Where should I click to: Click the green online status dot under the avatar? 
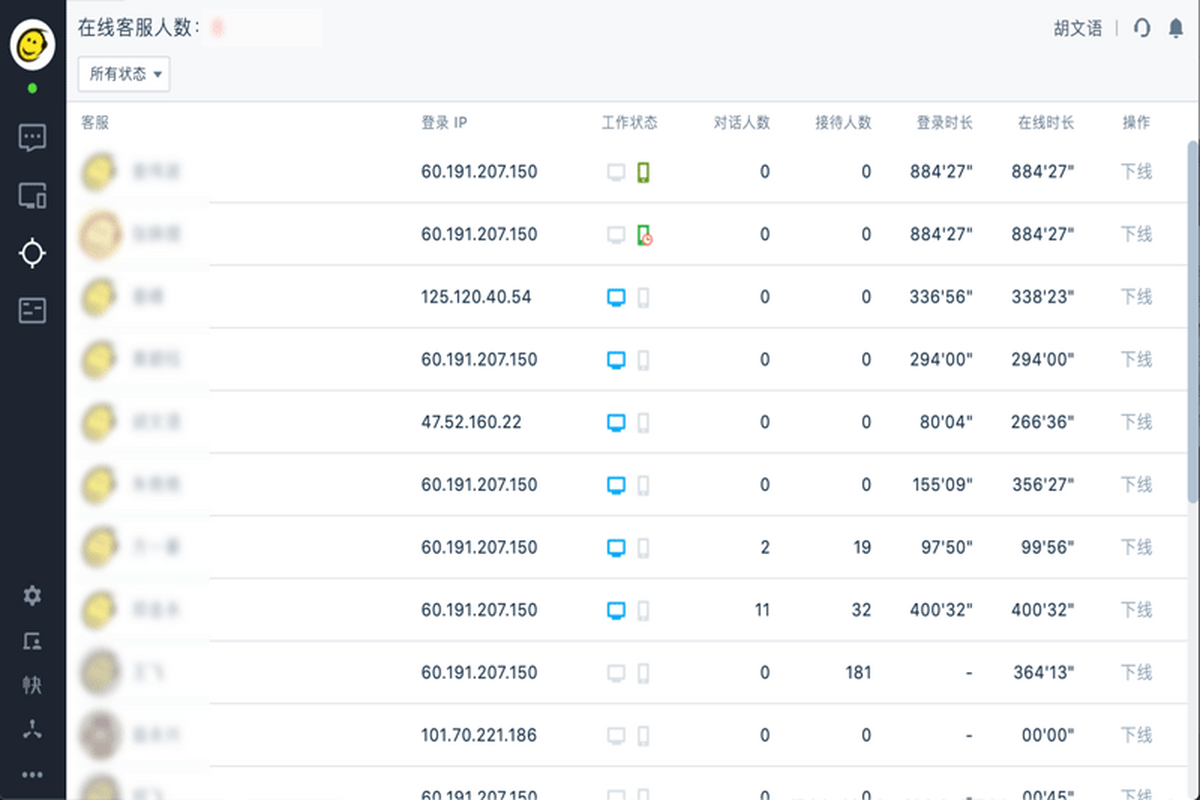click(32, 88)
